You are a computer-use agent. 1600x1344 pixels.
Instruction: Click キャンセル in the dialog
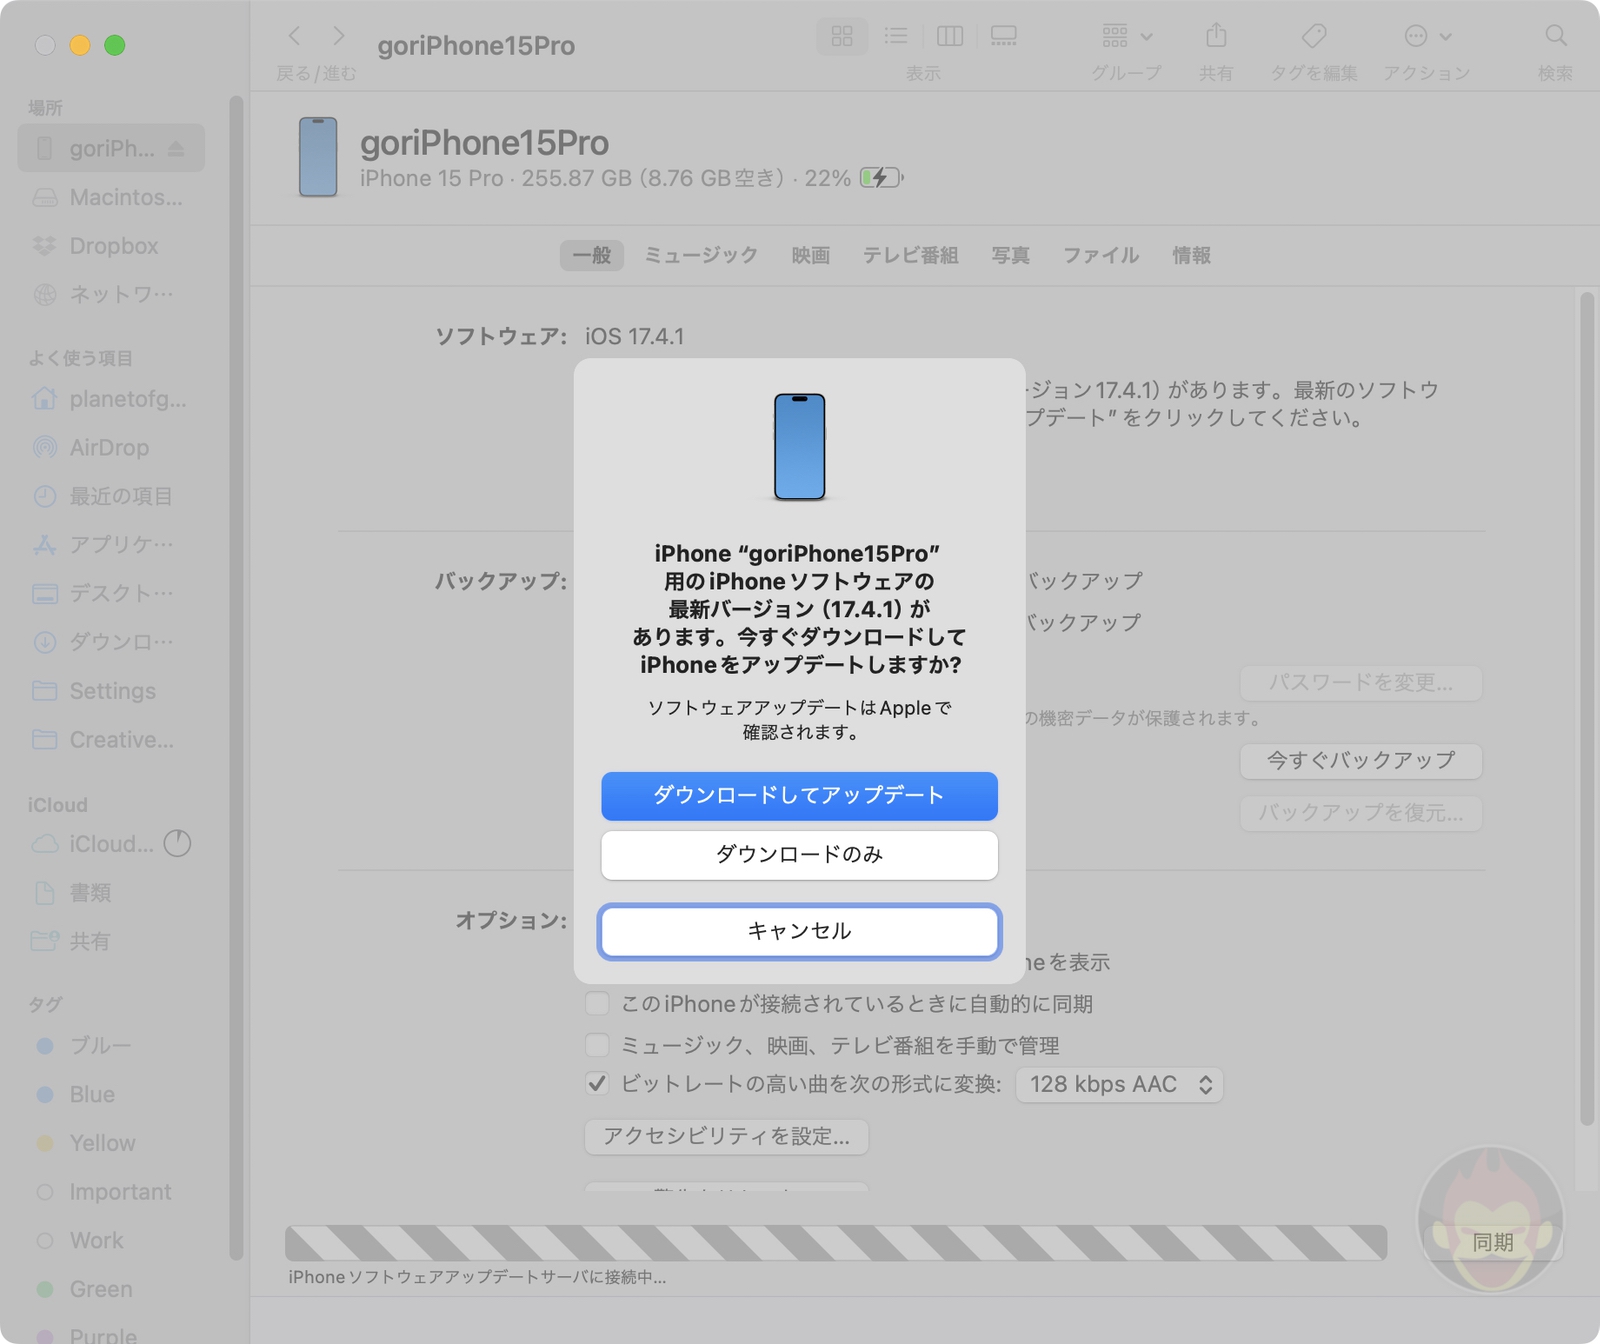[x=799, y=932]
